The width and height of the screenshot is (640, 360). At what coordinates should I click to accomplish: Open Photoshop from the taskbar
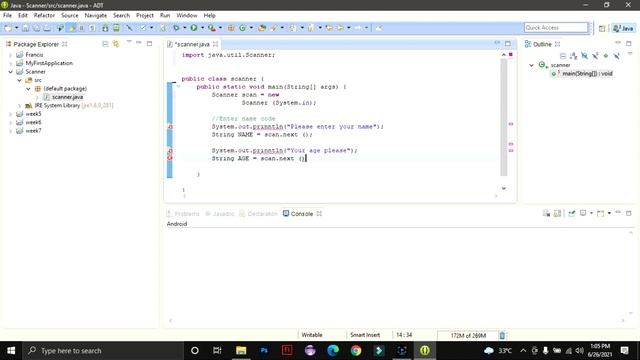(x=264, y=351)
